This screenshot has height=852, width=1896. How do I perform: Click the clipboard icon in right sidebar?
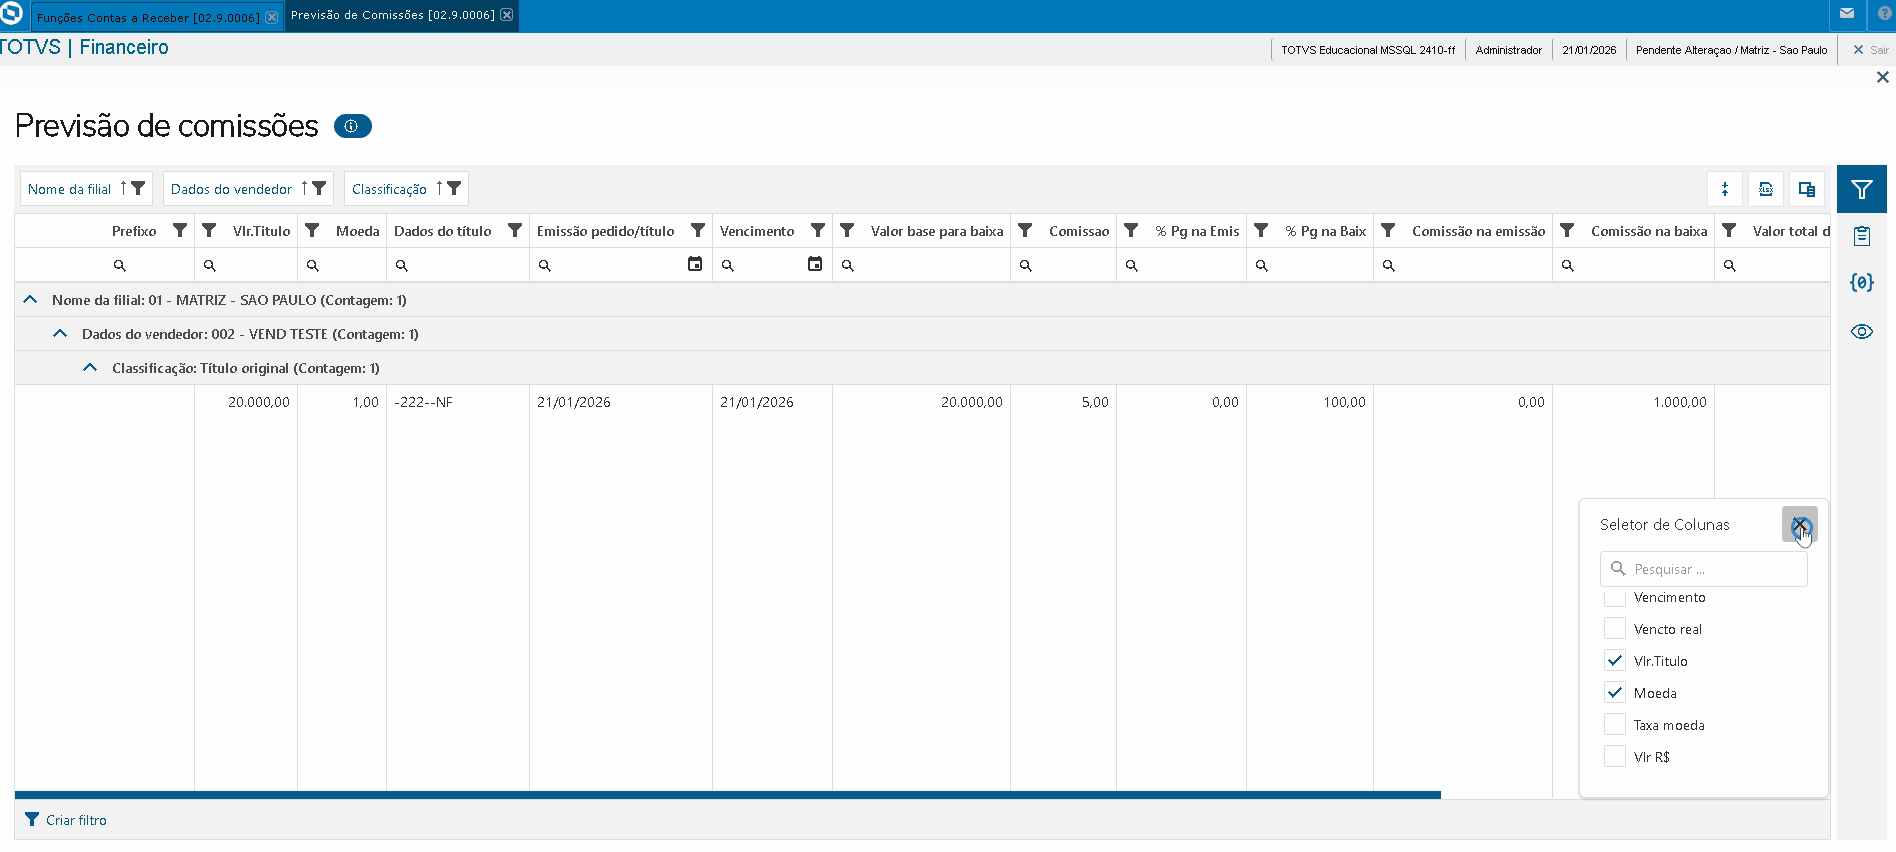click(1861, 236)
